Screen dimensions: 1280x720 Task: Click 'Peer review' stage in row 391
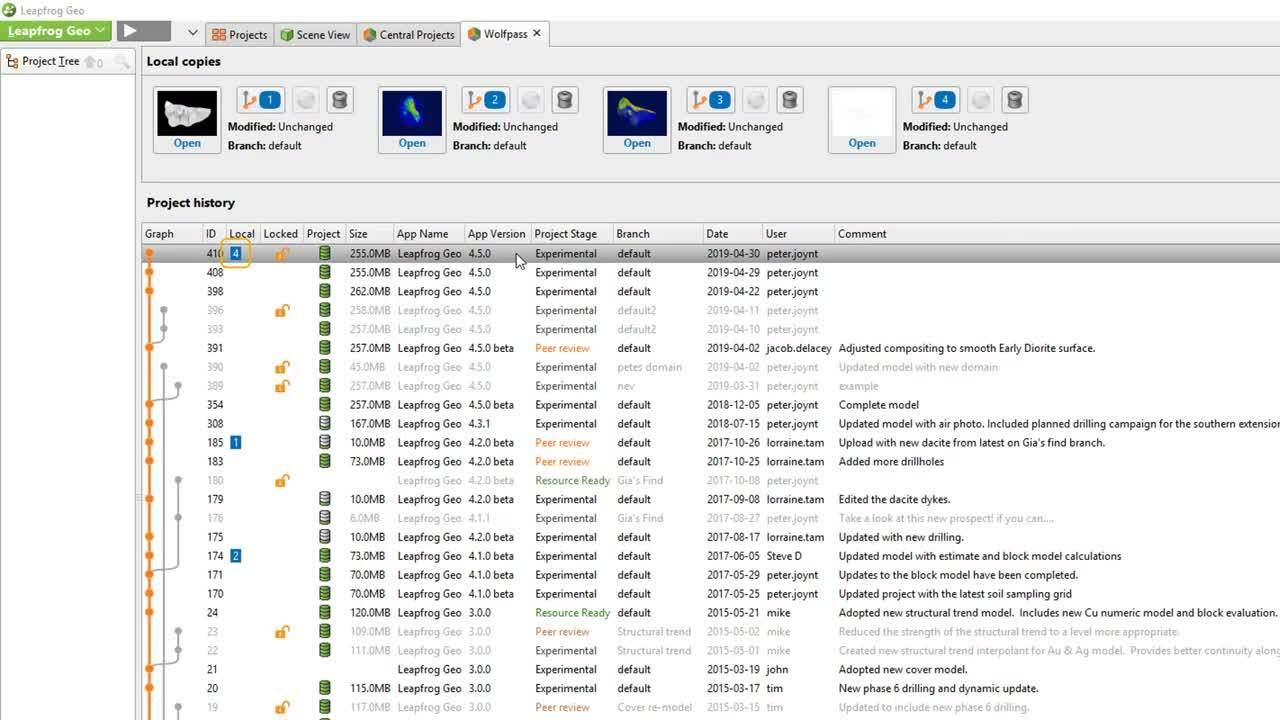click(562, 348)
